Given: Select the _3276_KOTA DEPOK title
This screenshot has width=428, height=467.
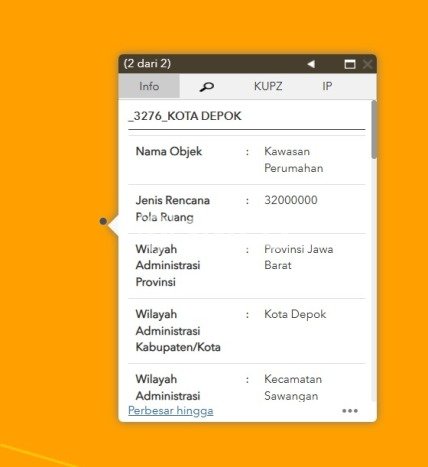Looking at the screenshot, I should click(x=185, y=116).
